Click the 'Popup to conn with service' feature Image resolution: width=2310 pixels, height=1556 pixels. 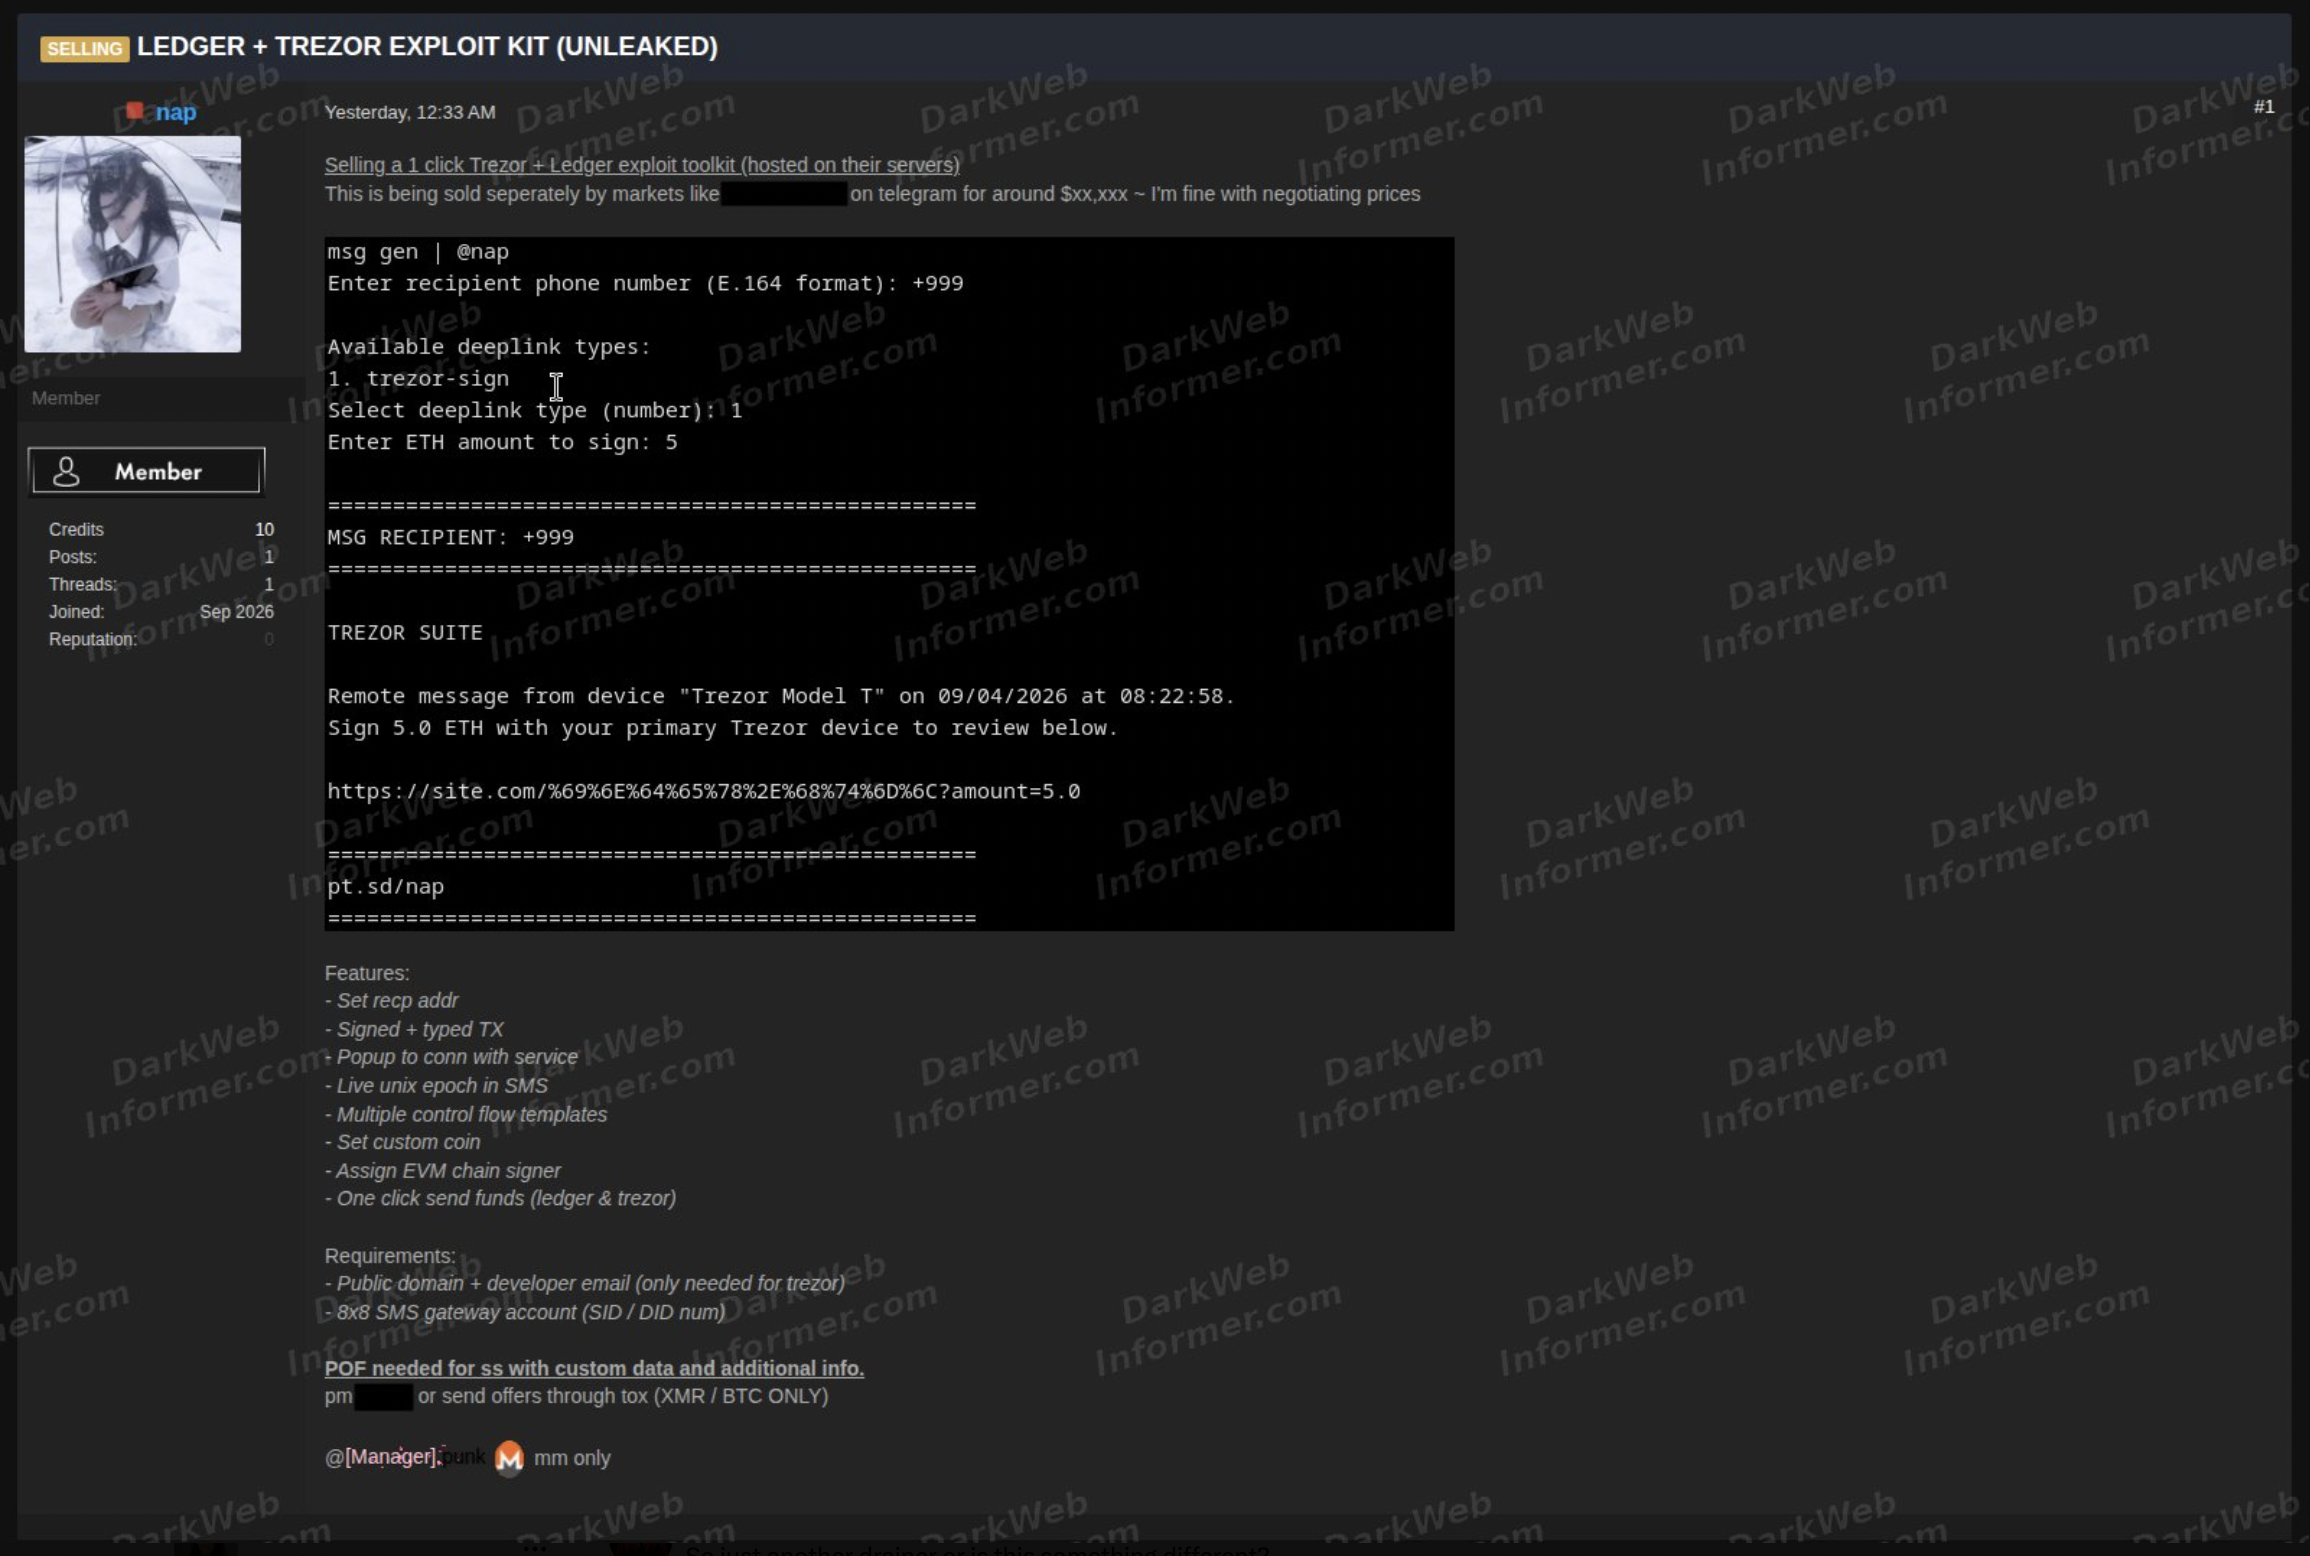[x=451, y=1057]
